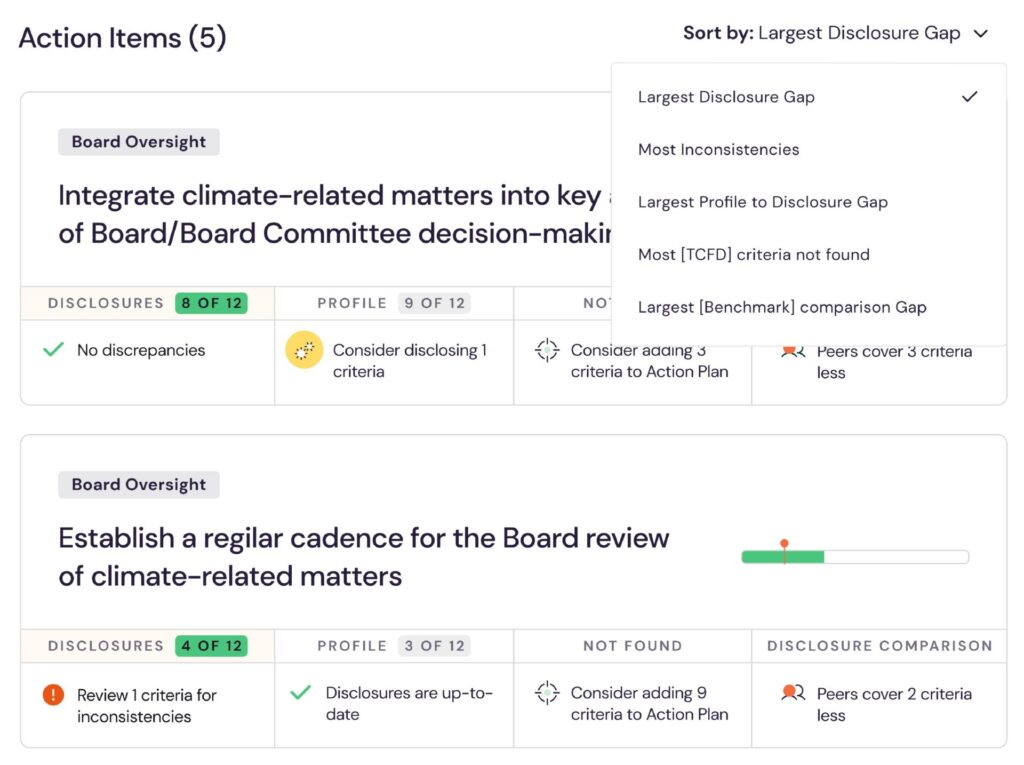This screenshot has width=1024, height=765.
Task: Toggle the checkmark on "Largest Disclosure Gap"
Action: tap(969, 97)
